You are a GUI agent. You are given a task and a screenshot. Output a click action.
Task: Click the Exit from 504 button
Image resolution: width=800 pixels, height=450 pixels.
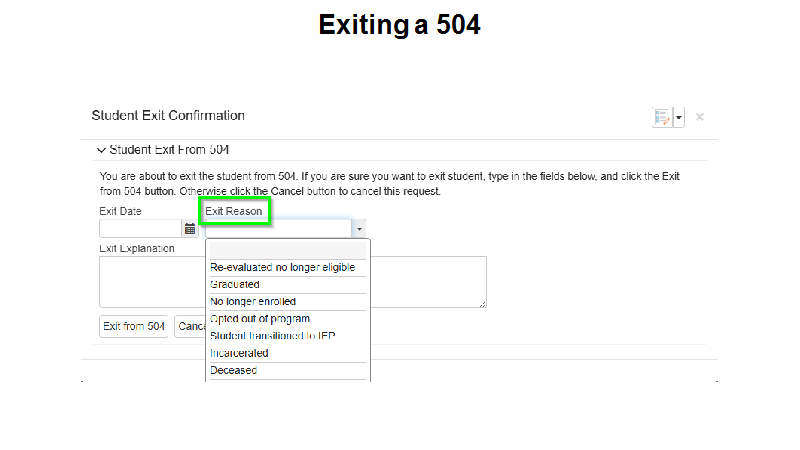click(x=134, y=327)
